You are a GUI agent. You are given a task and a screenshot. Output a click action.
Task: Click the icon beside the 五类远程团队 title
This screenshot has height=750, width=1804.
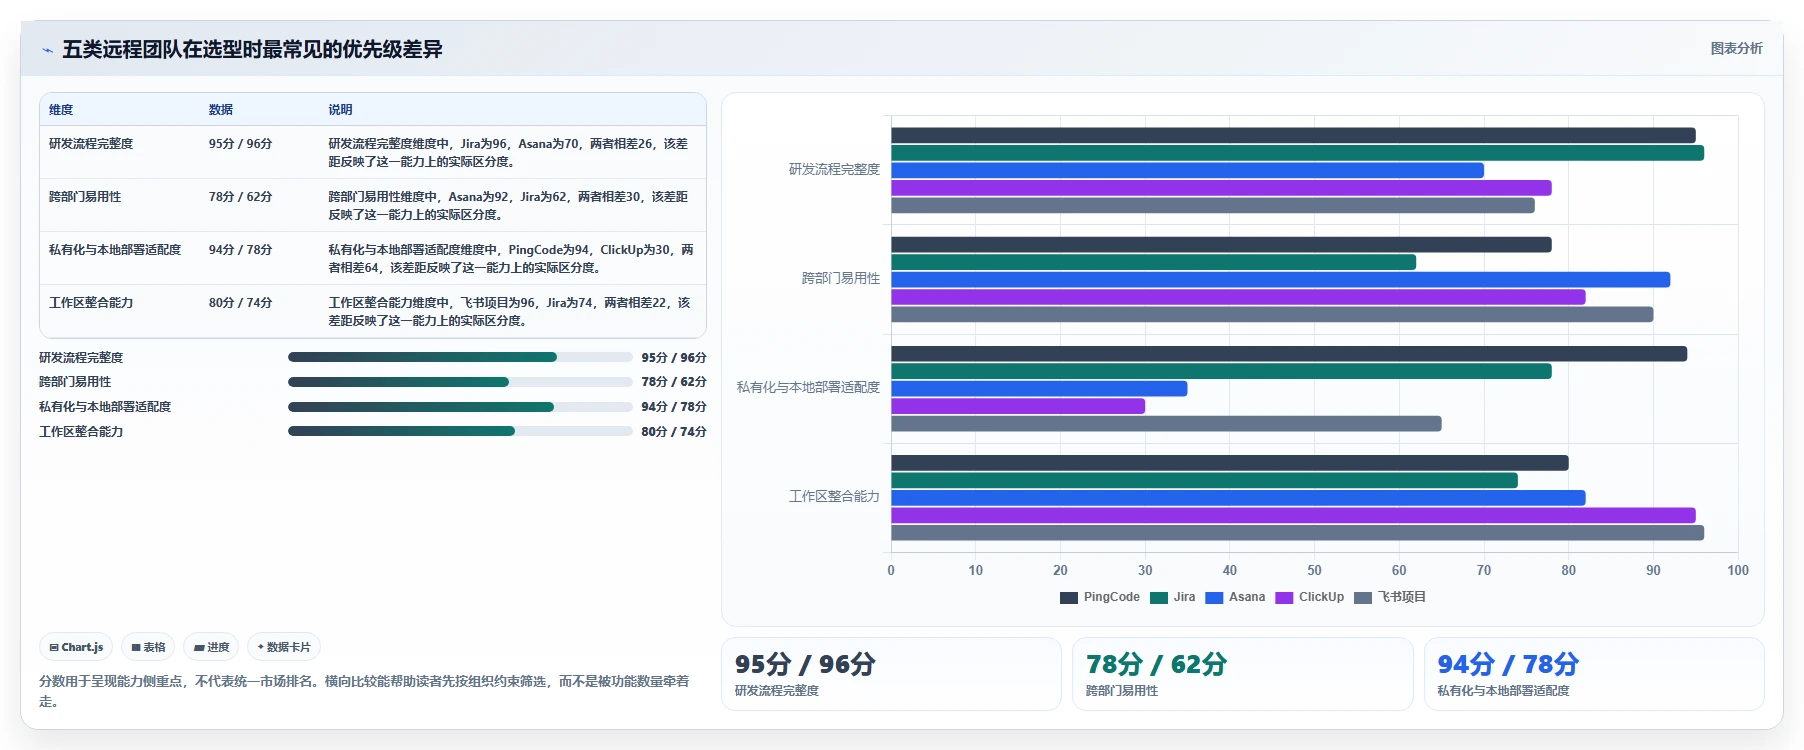47,50
